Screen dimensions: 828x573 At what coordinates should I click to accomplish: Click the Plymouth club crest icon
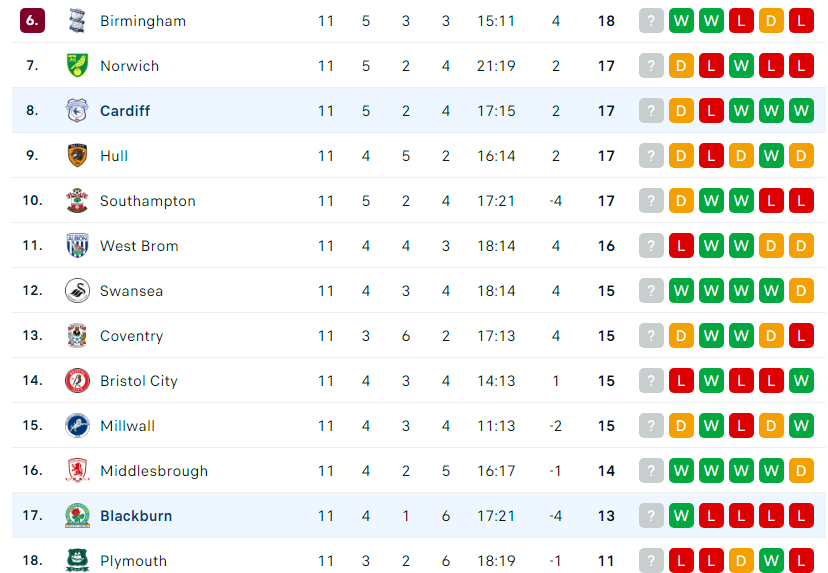click(77, 560)
